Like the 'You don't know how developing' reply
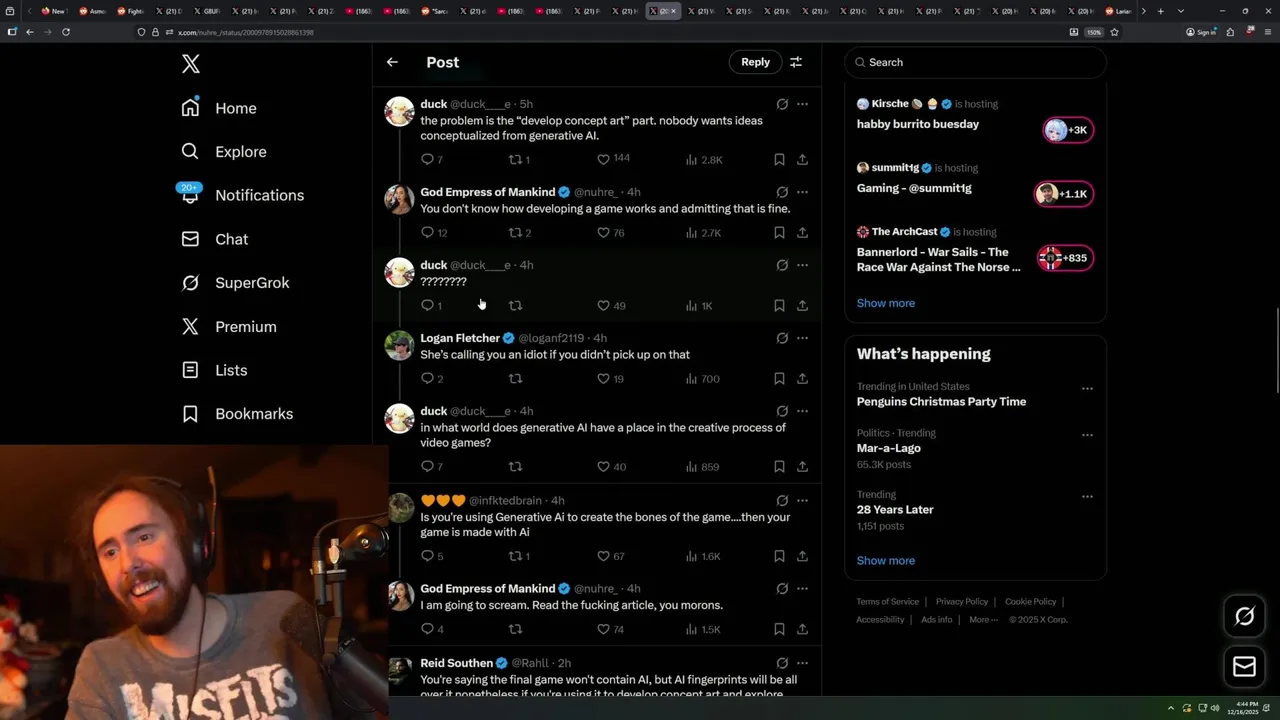 click(610, 232)
